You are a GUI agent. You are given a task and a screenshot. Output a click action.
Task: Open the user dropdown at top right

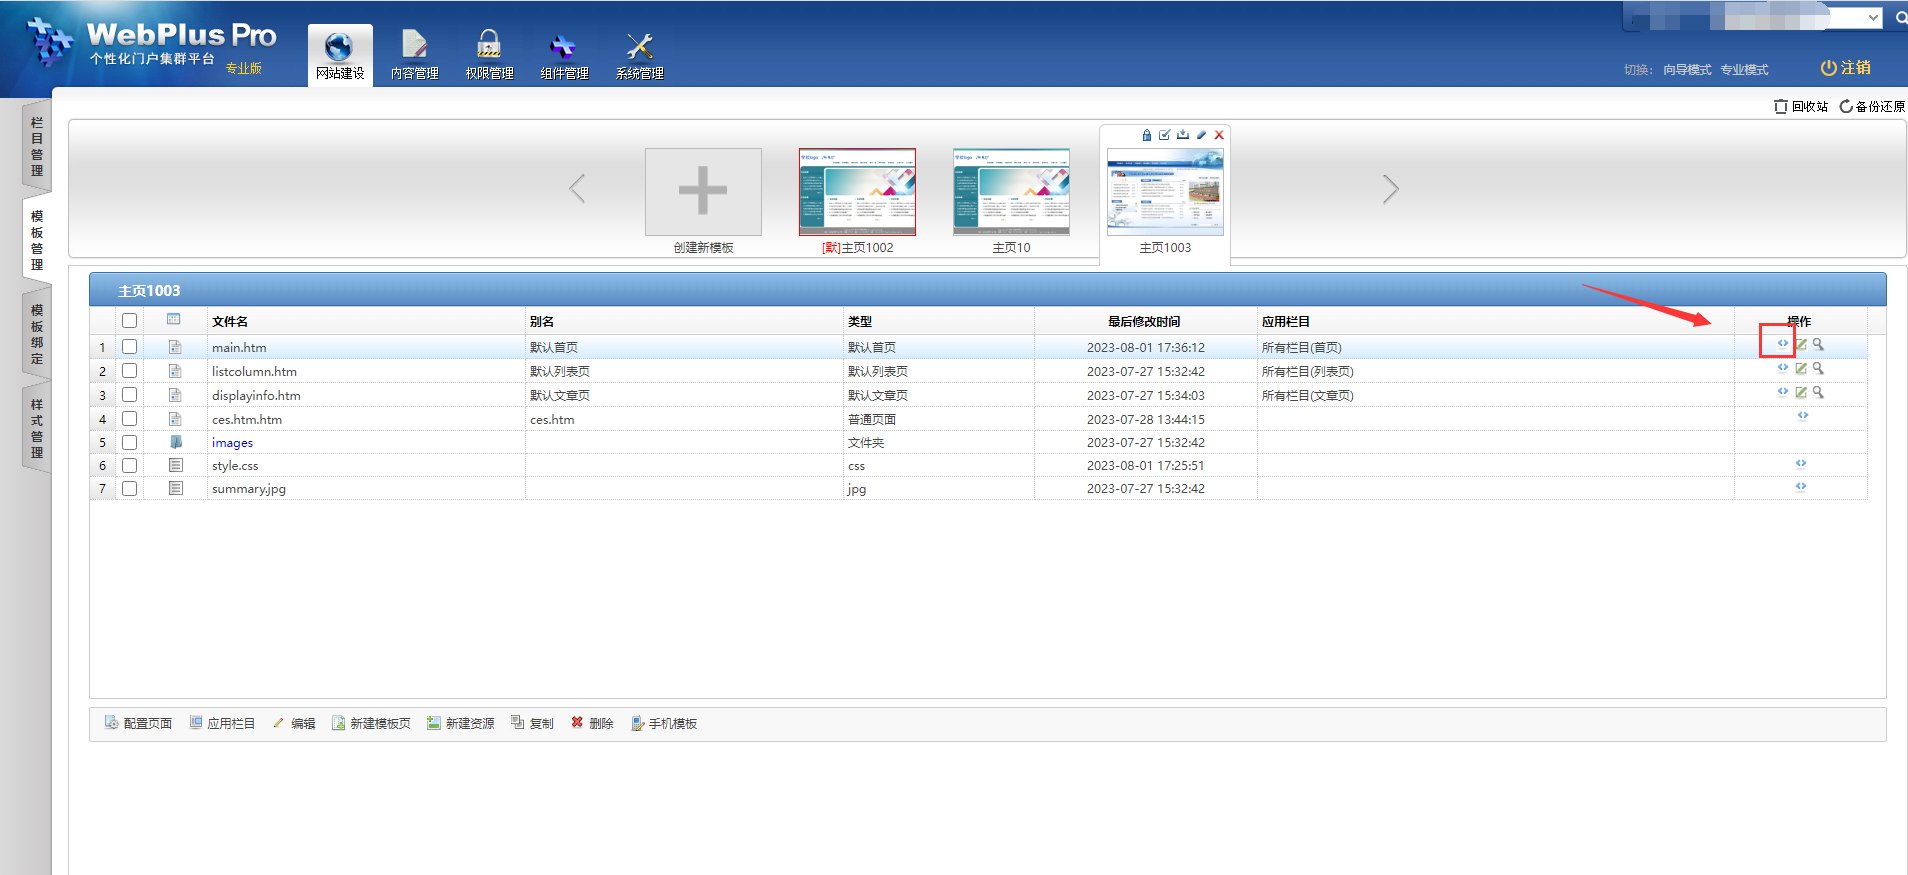coord(1872,18)
